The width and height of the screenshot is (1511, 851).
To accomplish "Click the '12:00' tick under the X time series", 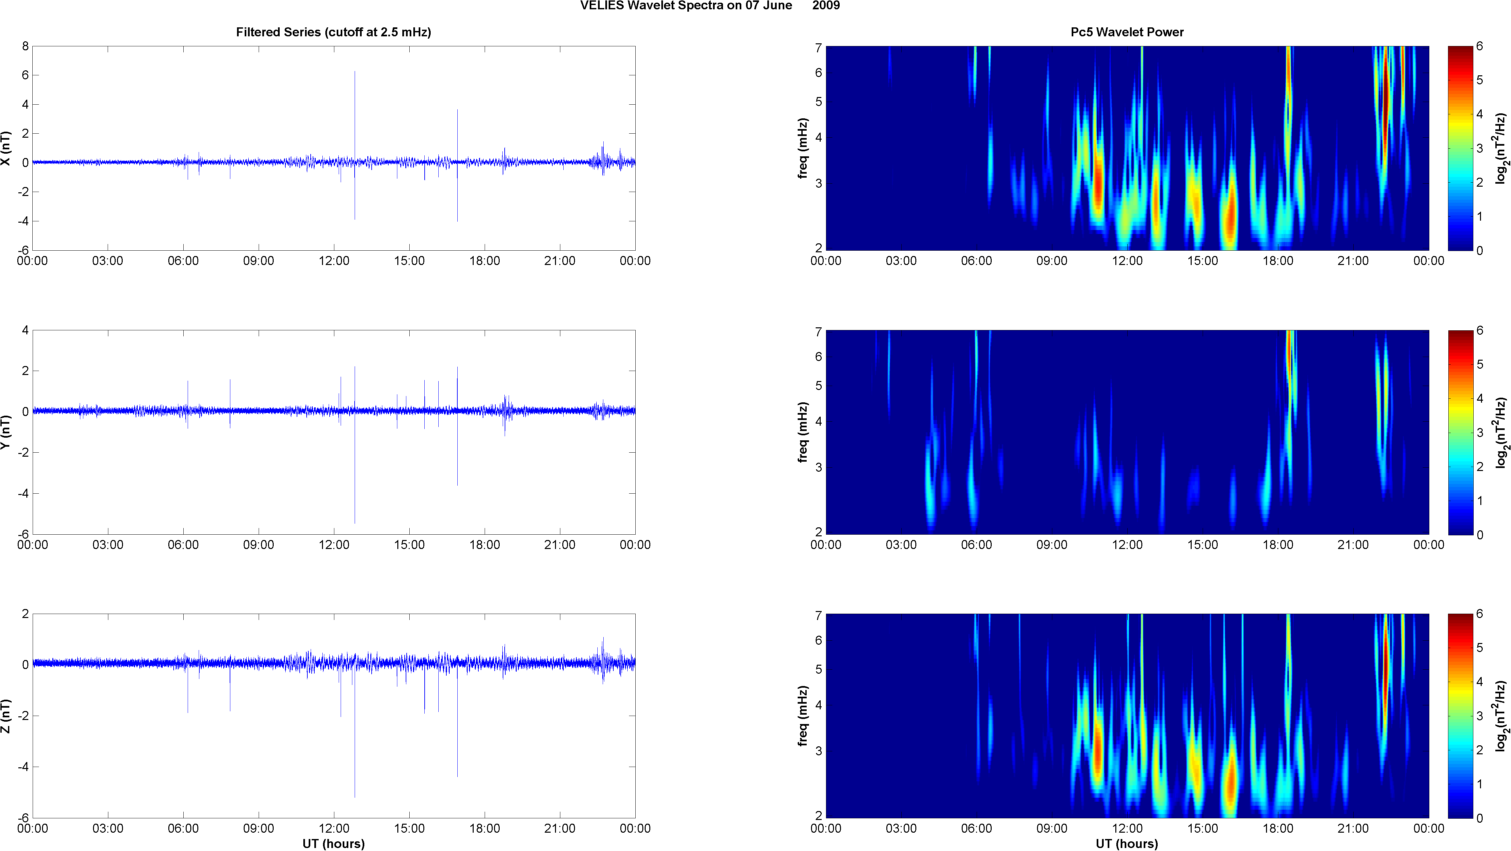I will click(334, 261).
